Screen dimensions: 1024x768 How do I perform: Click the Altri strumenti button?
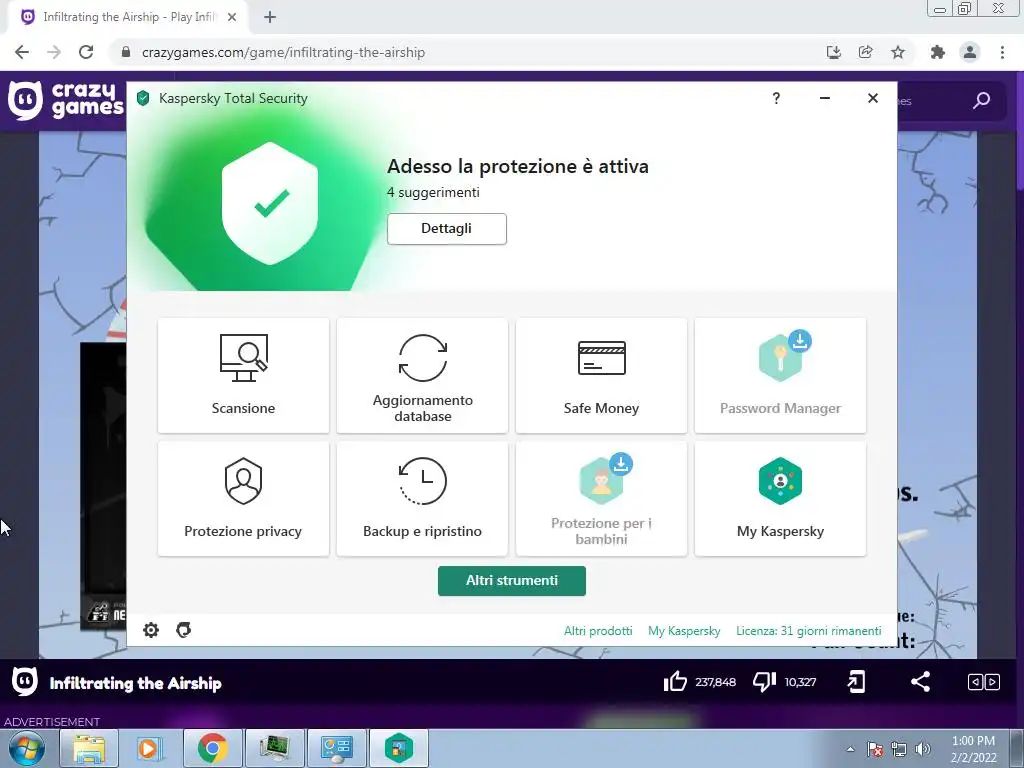pyautogui.click(x=512, y=581)
